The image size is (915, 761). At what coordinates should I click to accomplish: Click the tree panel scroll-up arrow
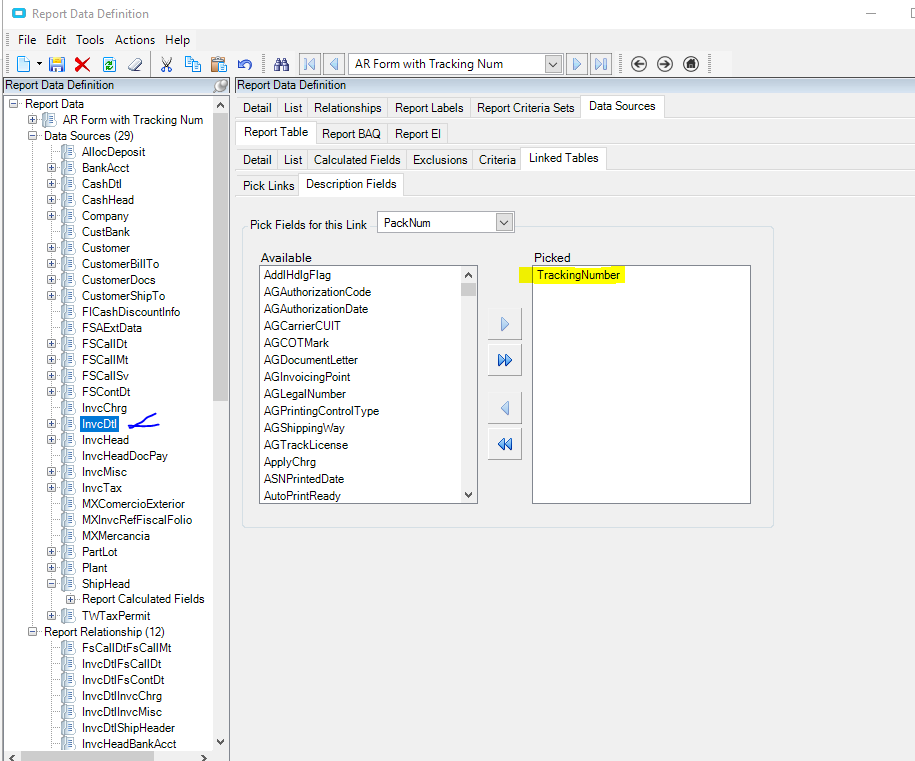click(x=220, y=106)
